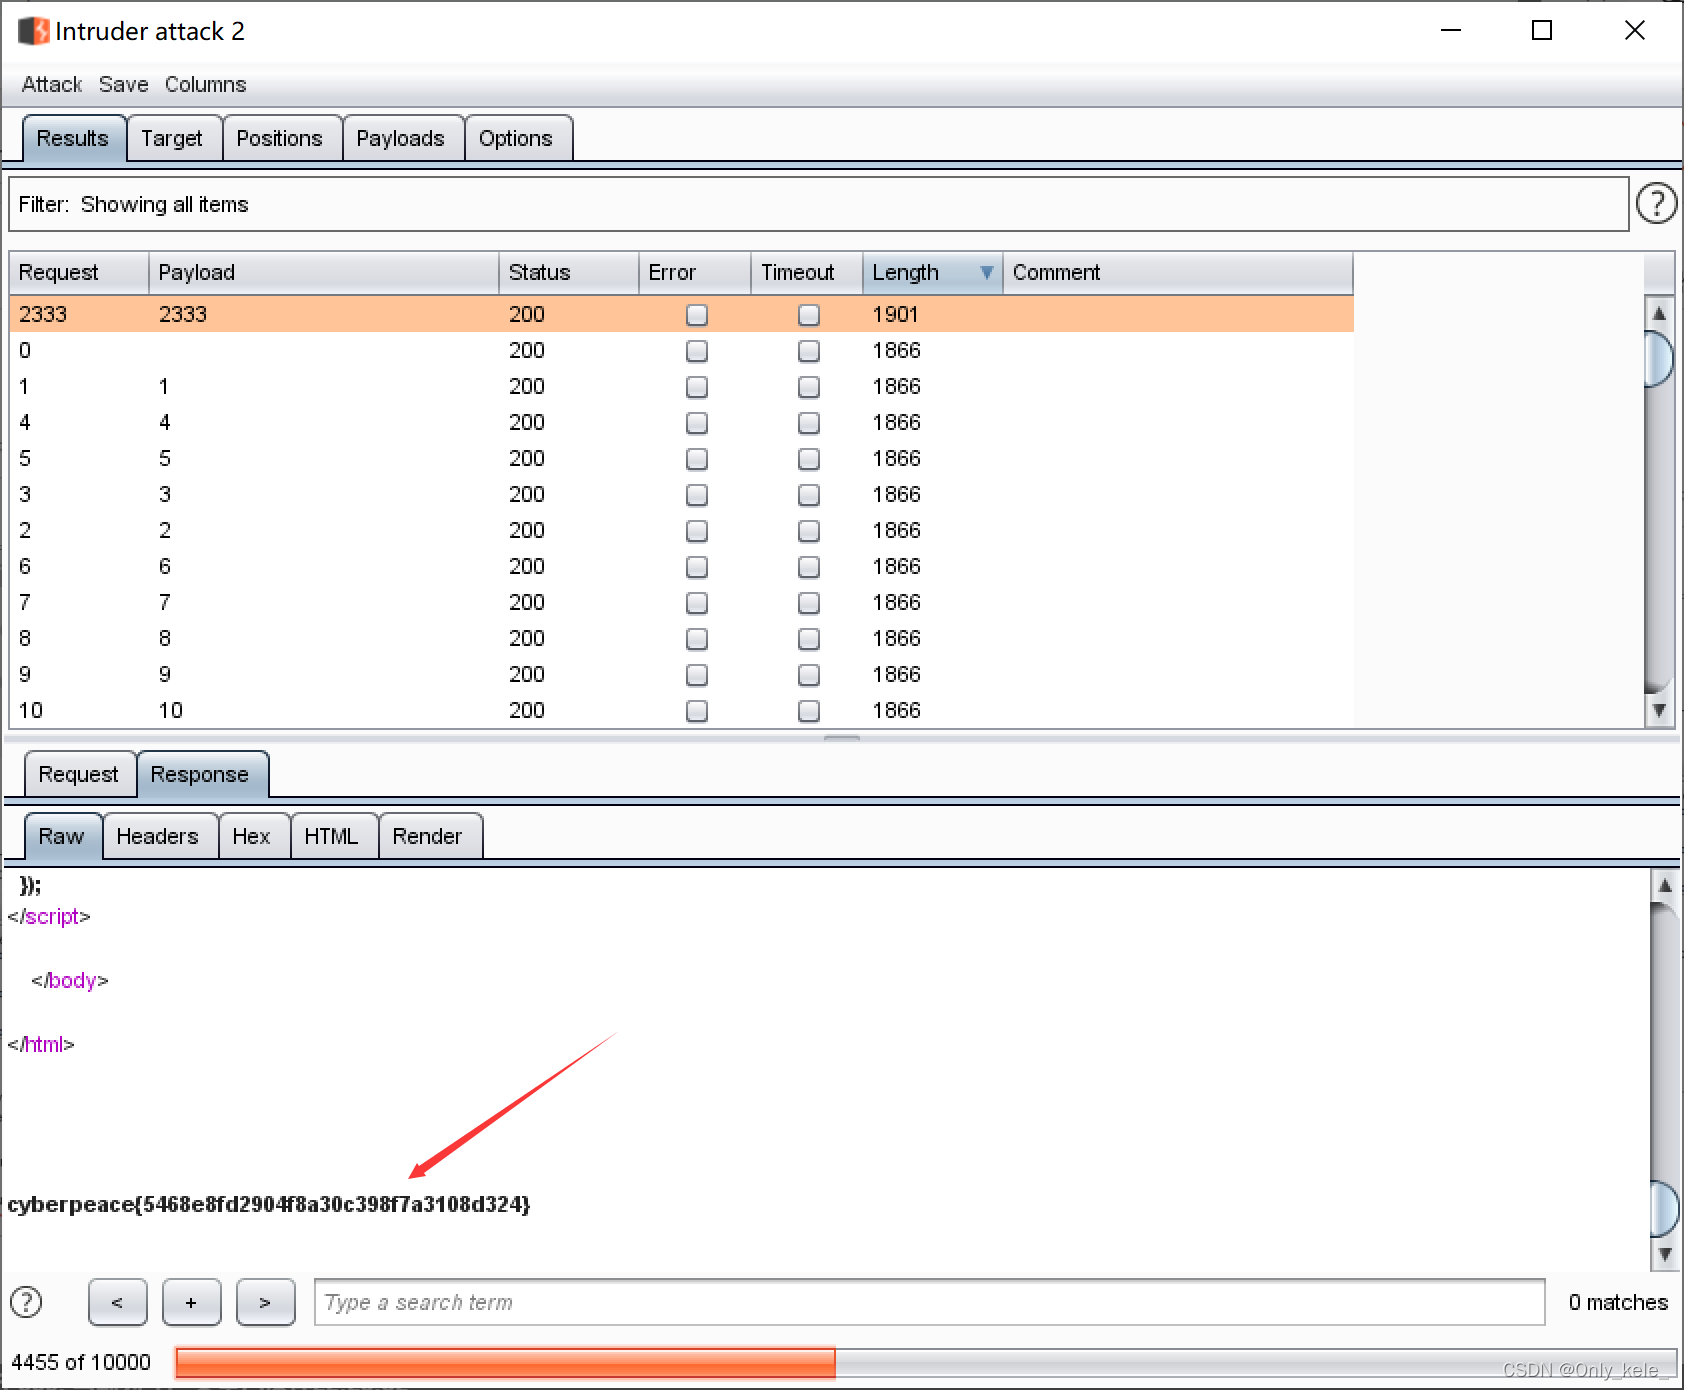
Task: Open the Save menu
Action: [x=123, y=84]
